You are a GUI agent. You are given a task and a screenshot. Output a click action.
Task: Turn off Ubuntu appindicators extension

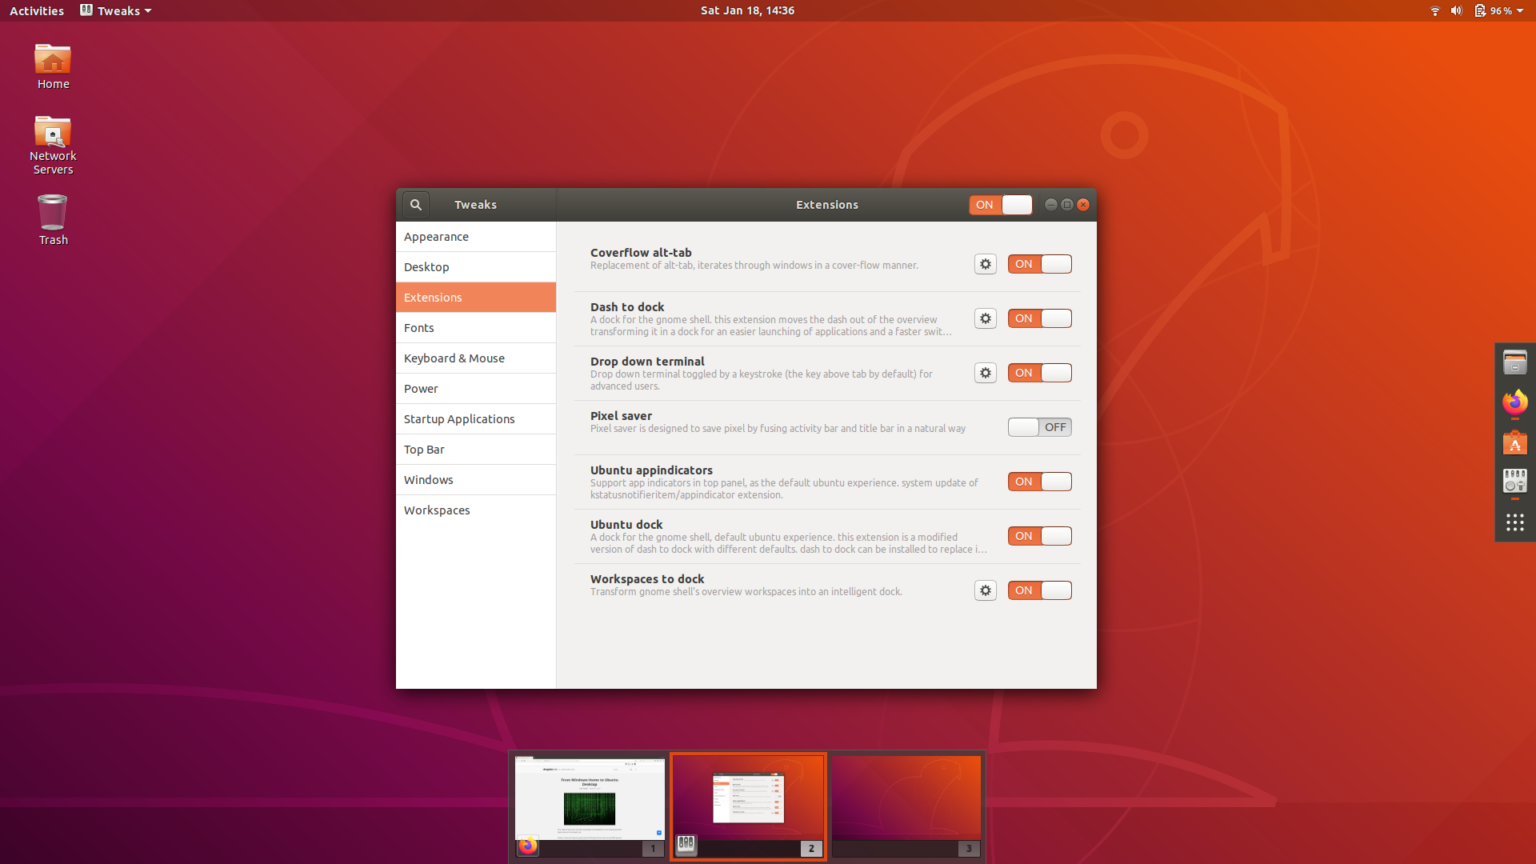click(1039, 481)
